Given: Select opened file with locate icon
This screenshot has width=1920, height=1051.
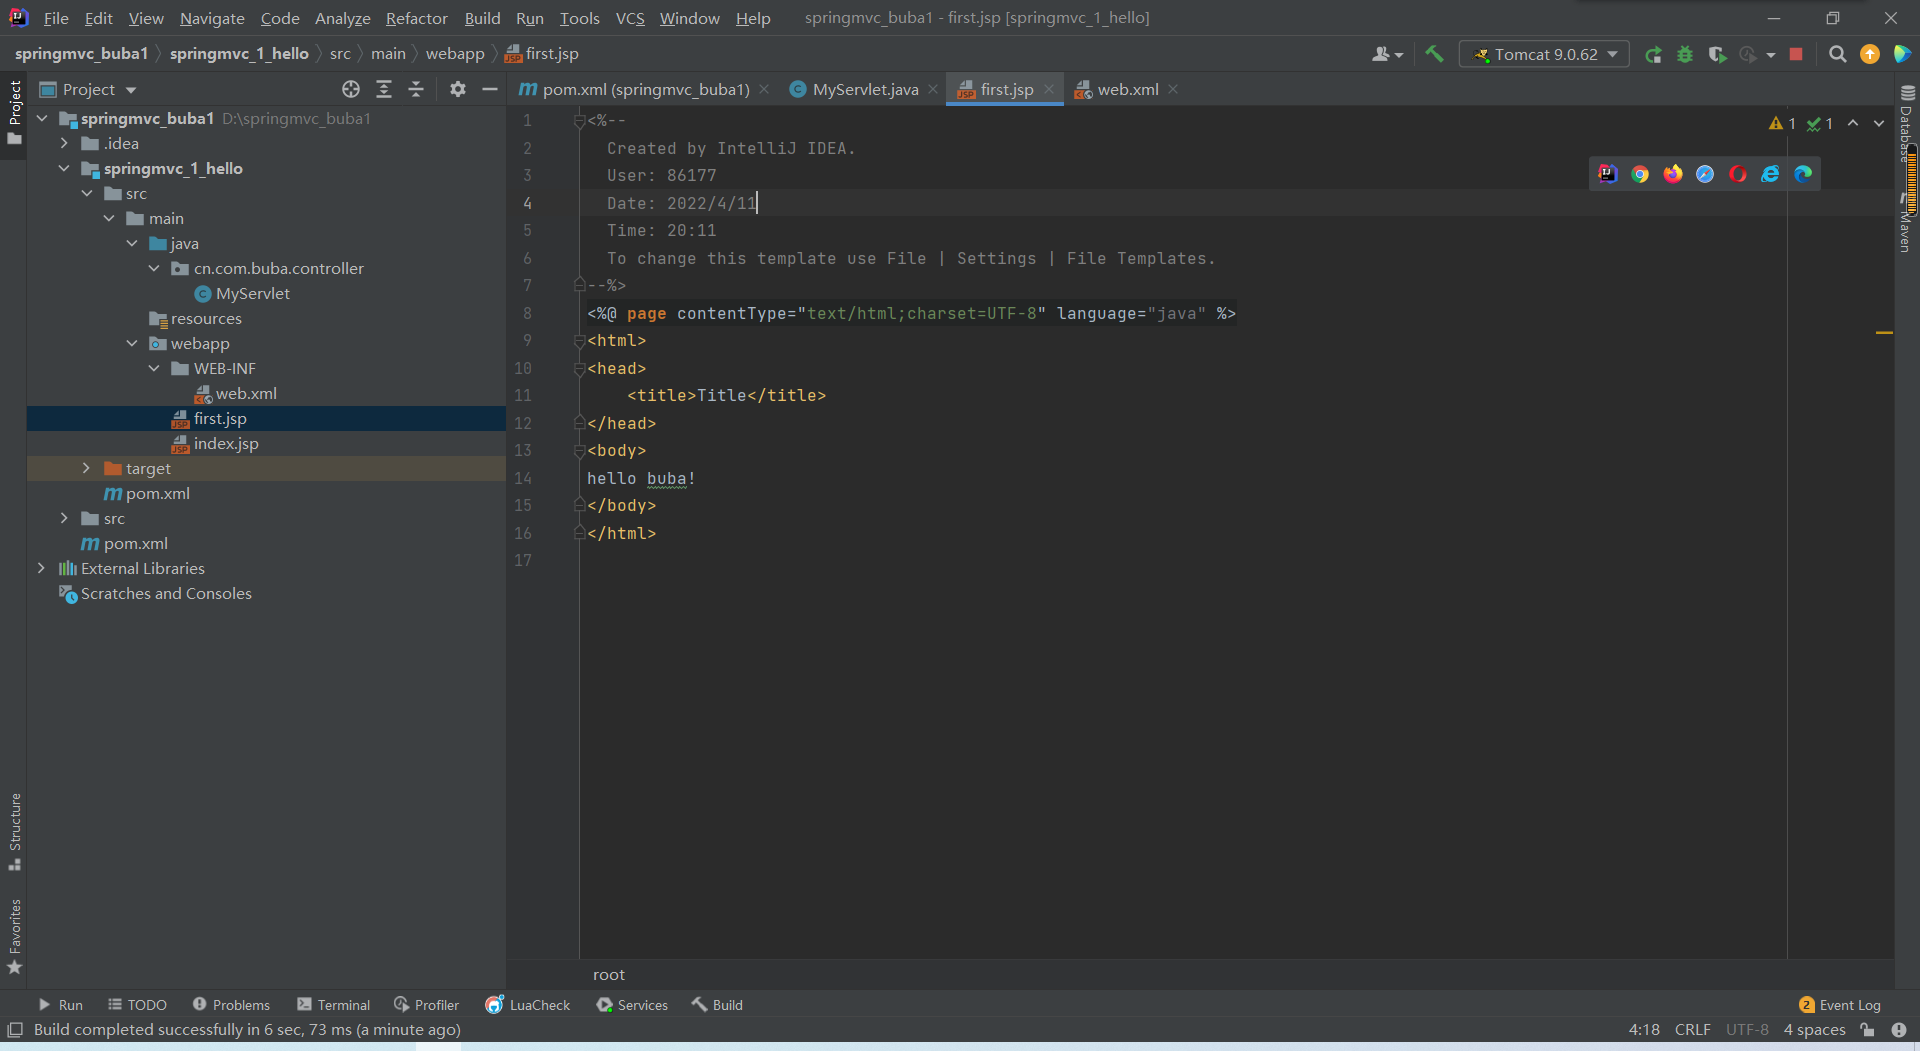Looking at the screenshot, I should [x=350, y=89].
